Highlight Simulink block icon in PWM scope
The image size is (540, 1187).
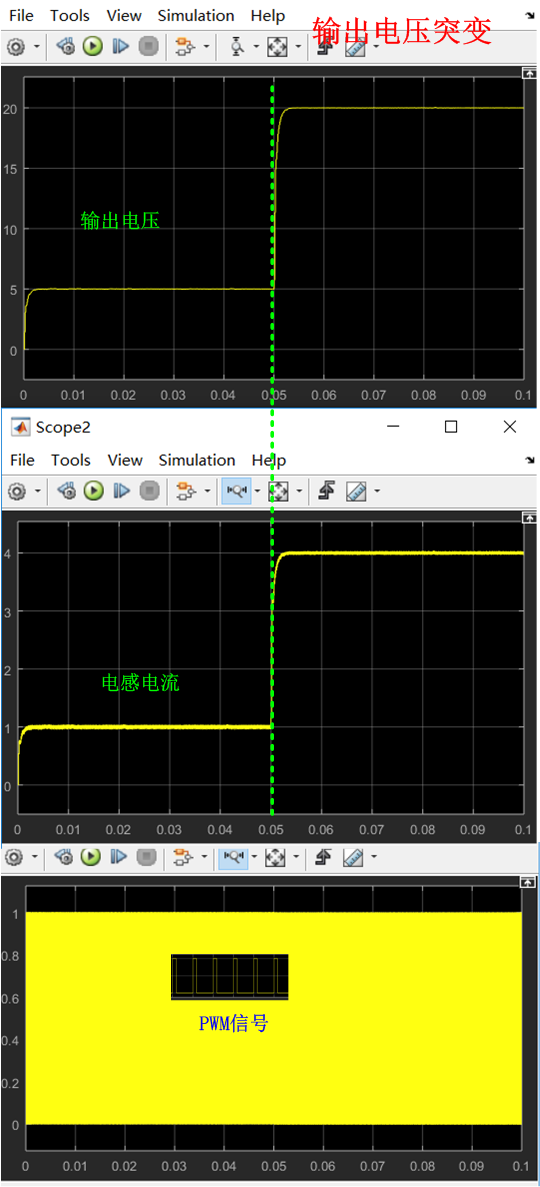(184, 858)
